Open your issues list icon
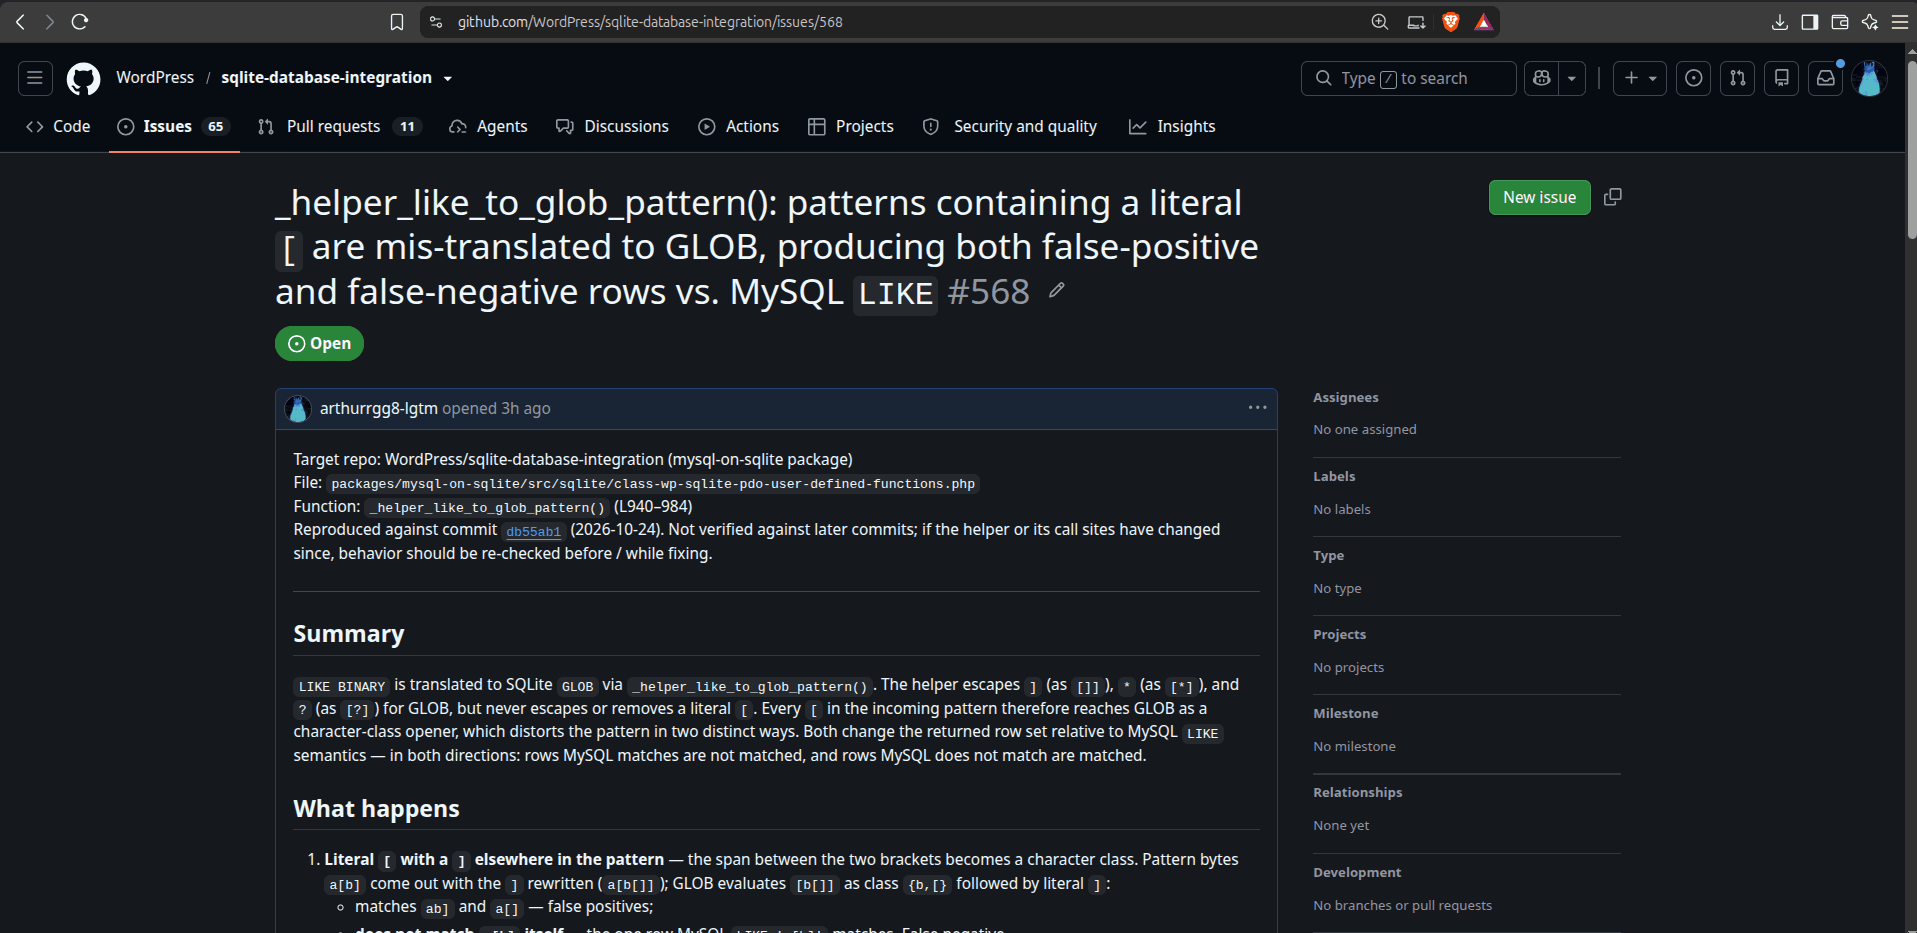Image resolution: width=1917 pixels, height=933 pixels. tap(1694, 78)
